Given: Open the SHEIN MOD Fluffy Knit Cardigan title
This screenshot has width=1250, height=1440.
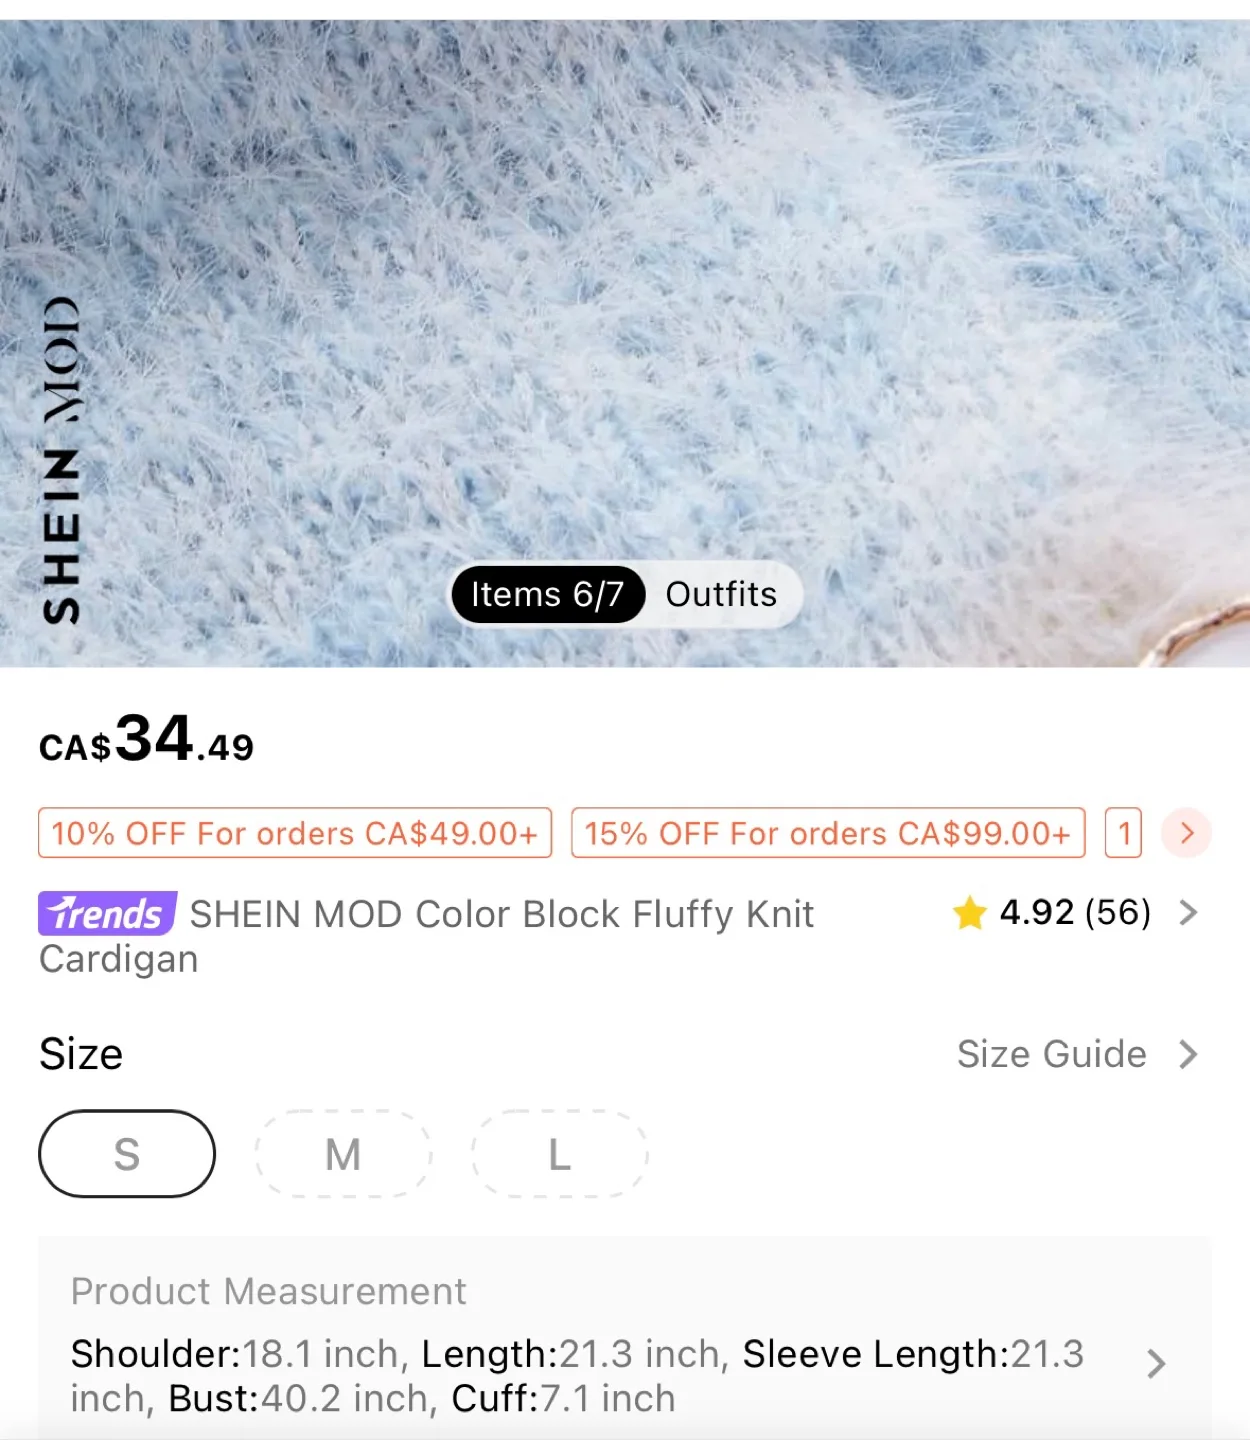Looking at the screenshot, I should (x=500, y=913).
